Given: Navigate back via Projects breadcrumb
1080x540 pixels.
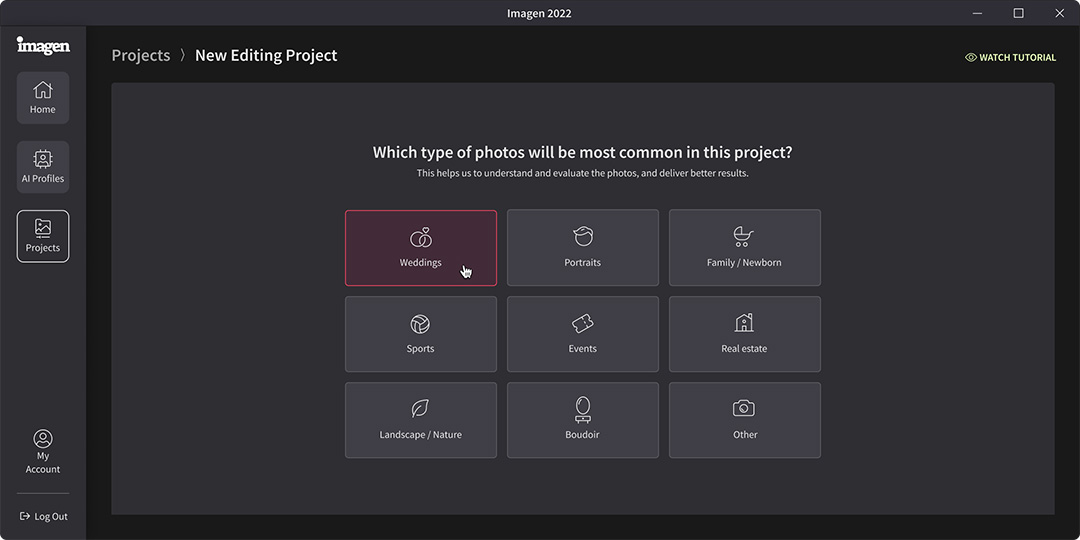Looking at the screenshot, I should click(x=141, y=55).
